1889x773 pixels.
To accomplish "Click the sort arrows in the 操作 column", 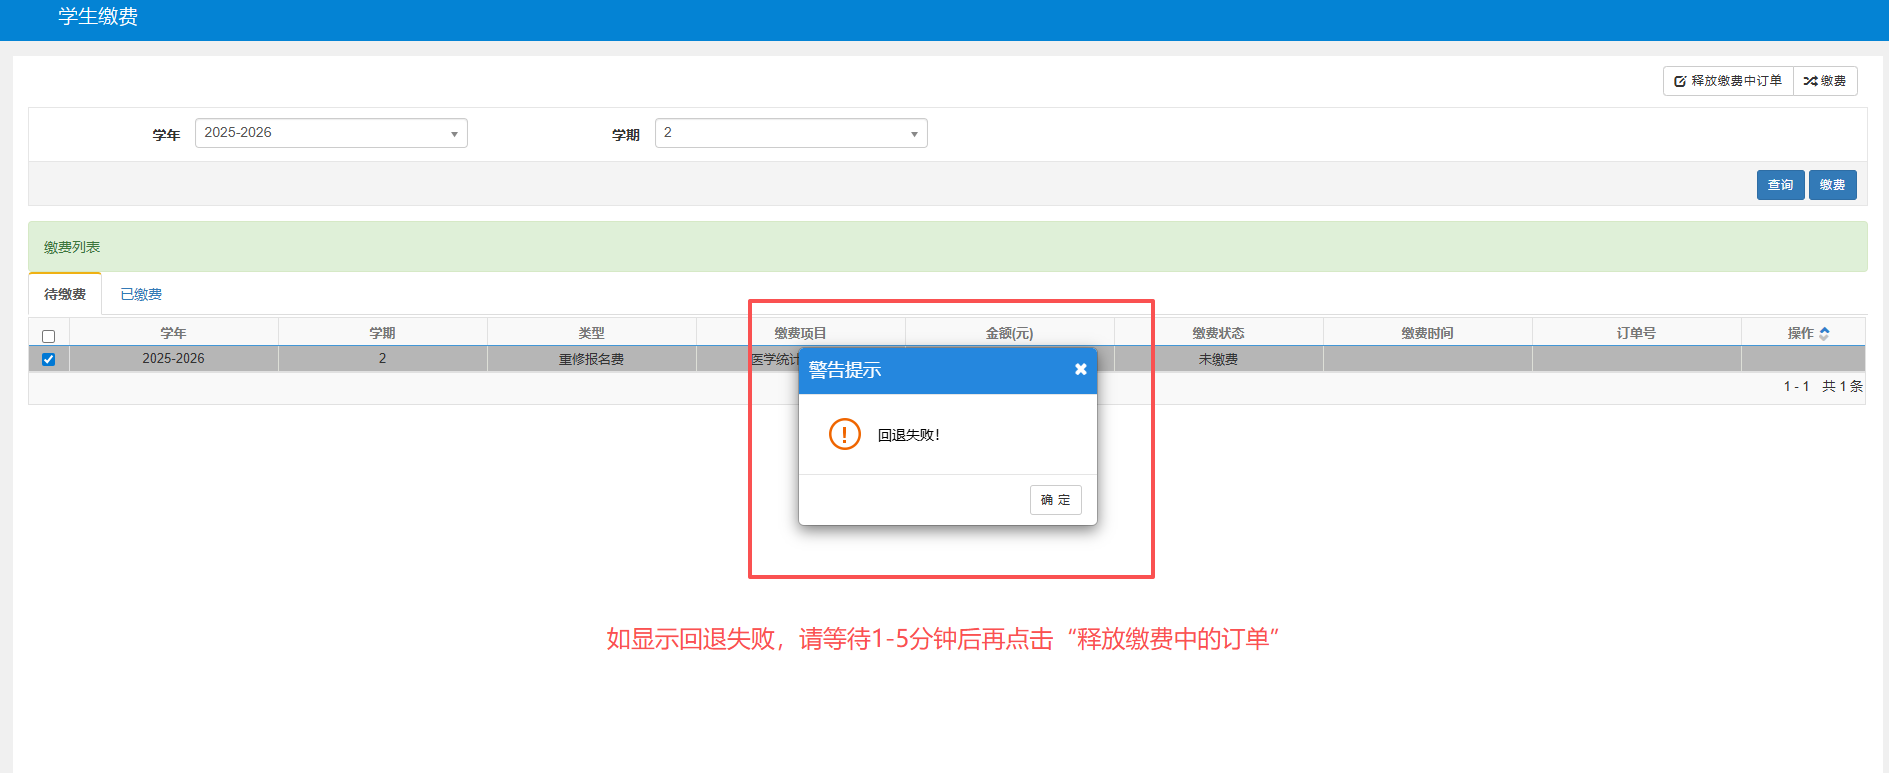I will coord(1824,334).
